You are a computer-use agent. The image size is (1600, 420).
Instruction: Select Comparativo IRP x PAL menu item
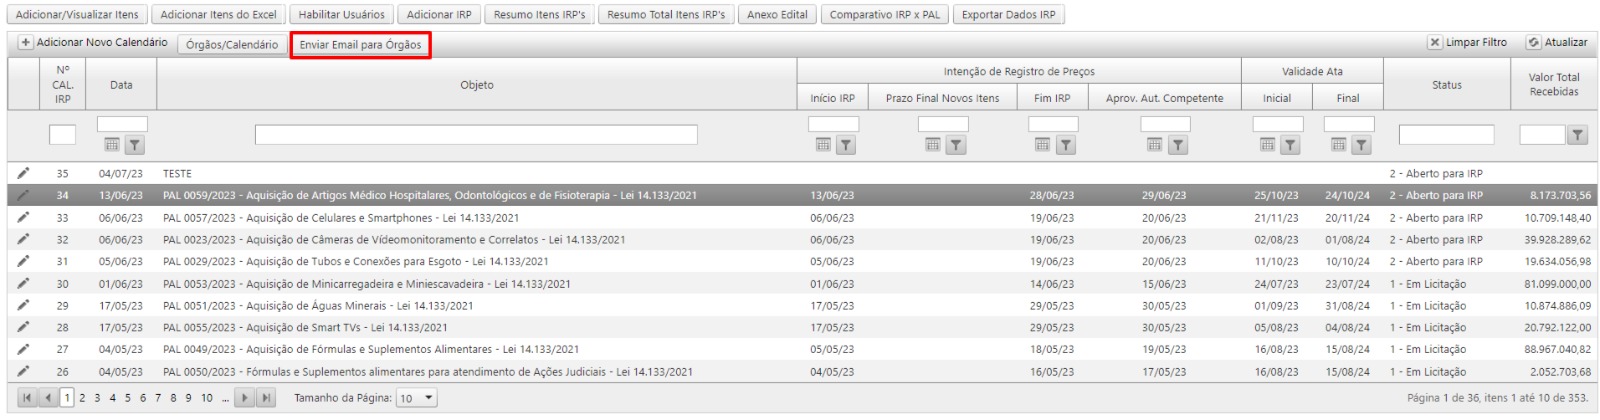884,15
